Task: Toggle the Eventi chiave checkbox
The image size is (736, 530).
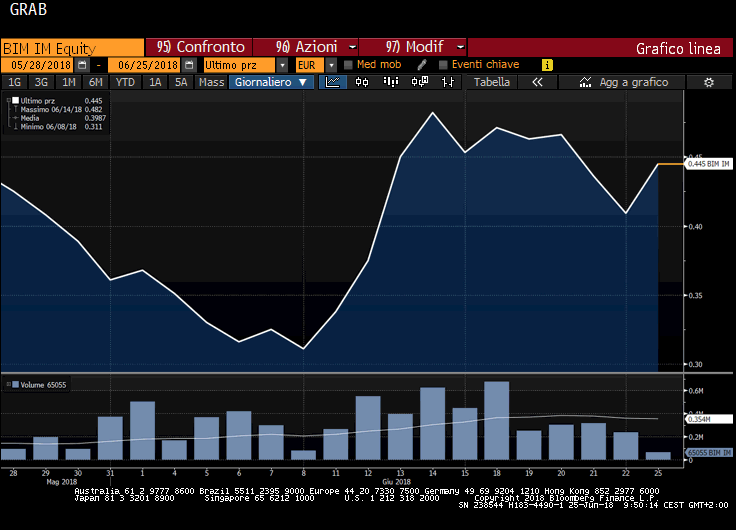Action: coord(443,65)
